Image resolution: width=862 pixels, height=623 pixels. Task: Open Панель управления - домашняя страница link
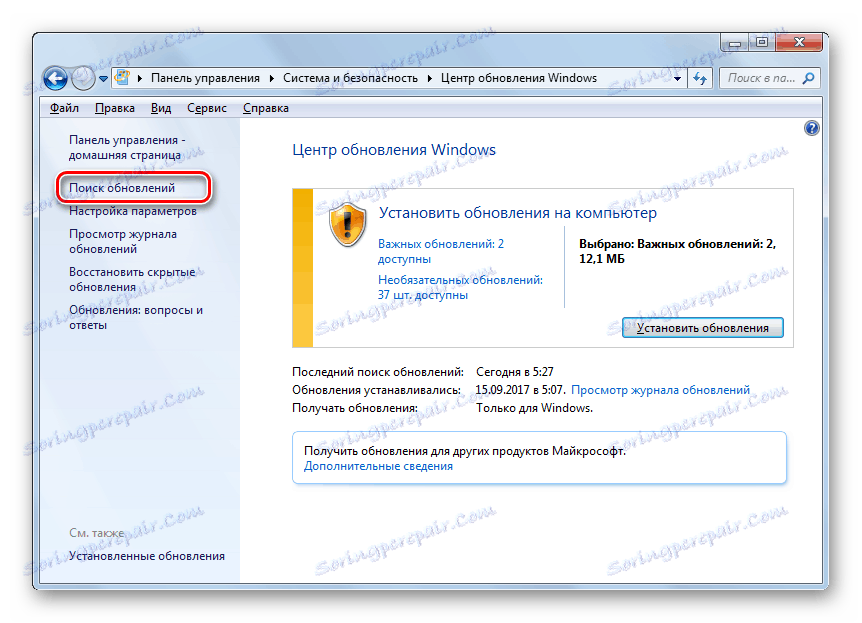click(128, 147)
